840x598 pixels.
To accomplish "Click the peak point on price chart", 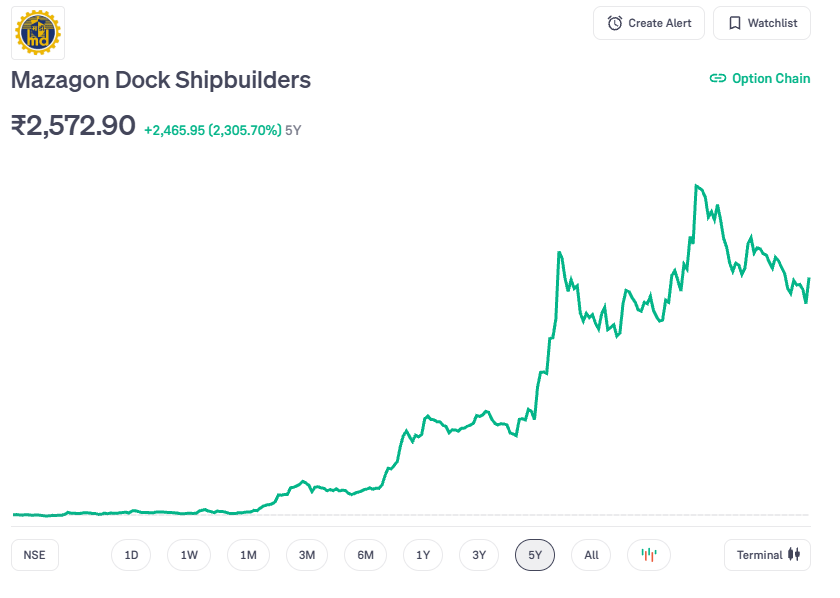I will [696, 186].
